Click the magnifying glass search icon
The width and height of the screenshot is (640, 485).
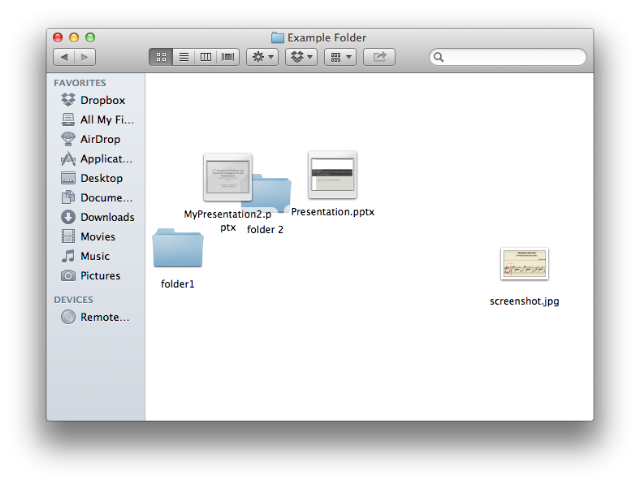tap(438, 57)
